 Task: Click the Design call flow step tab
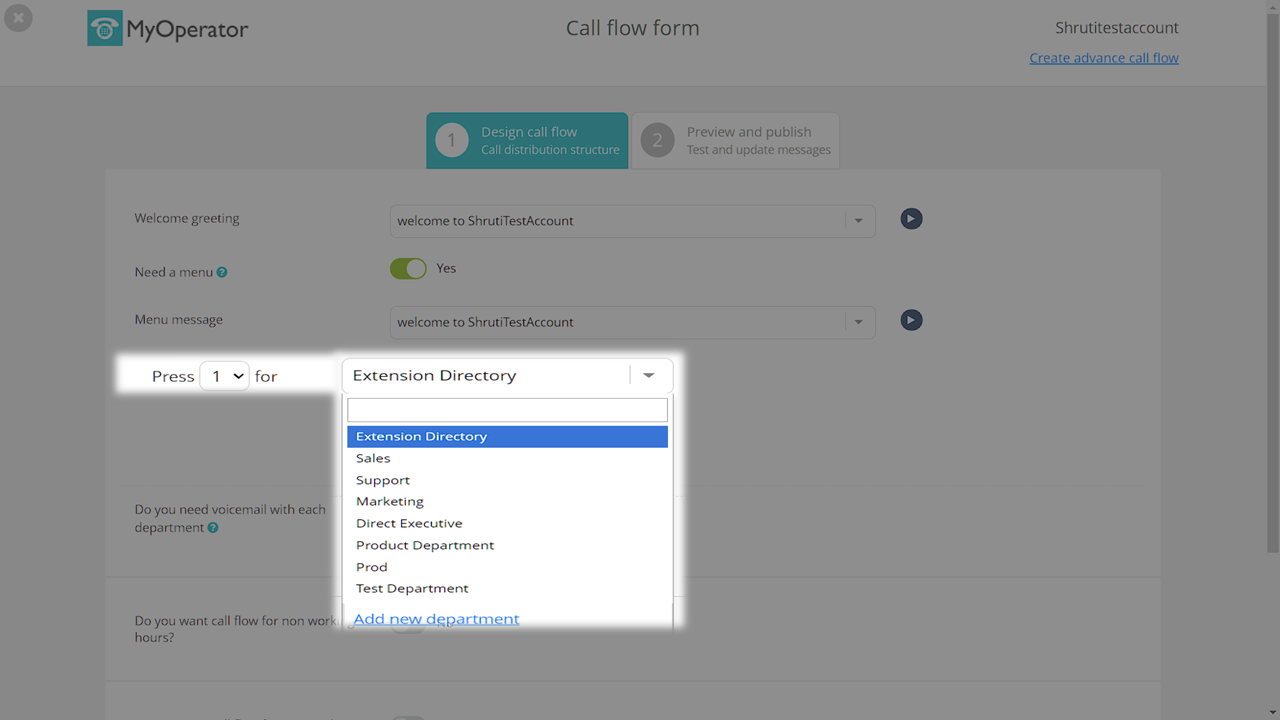click(527, 140)
